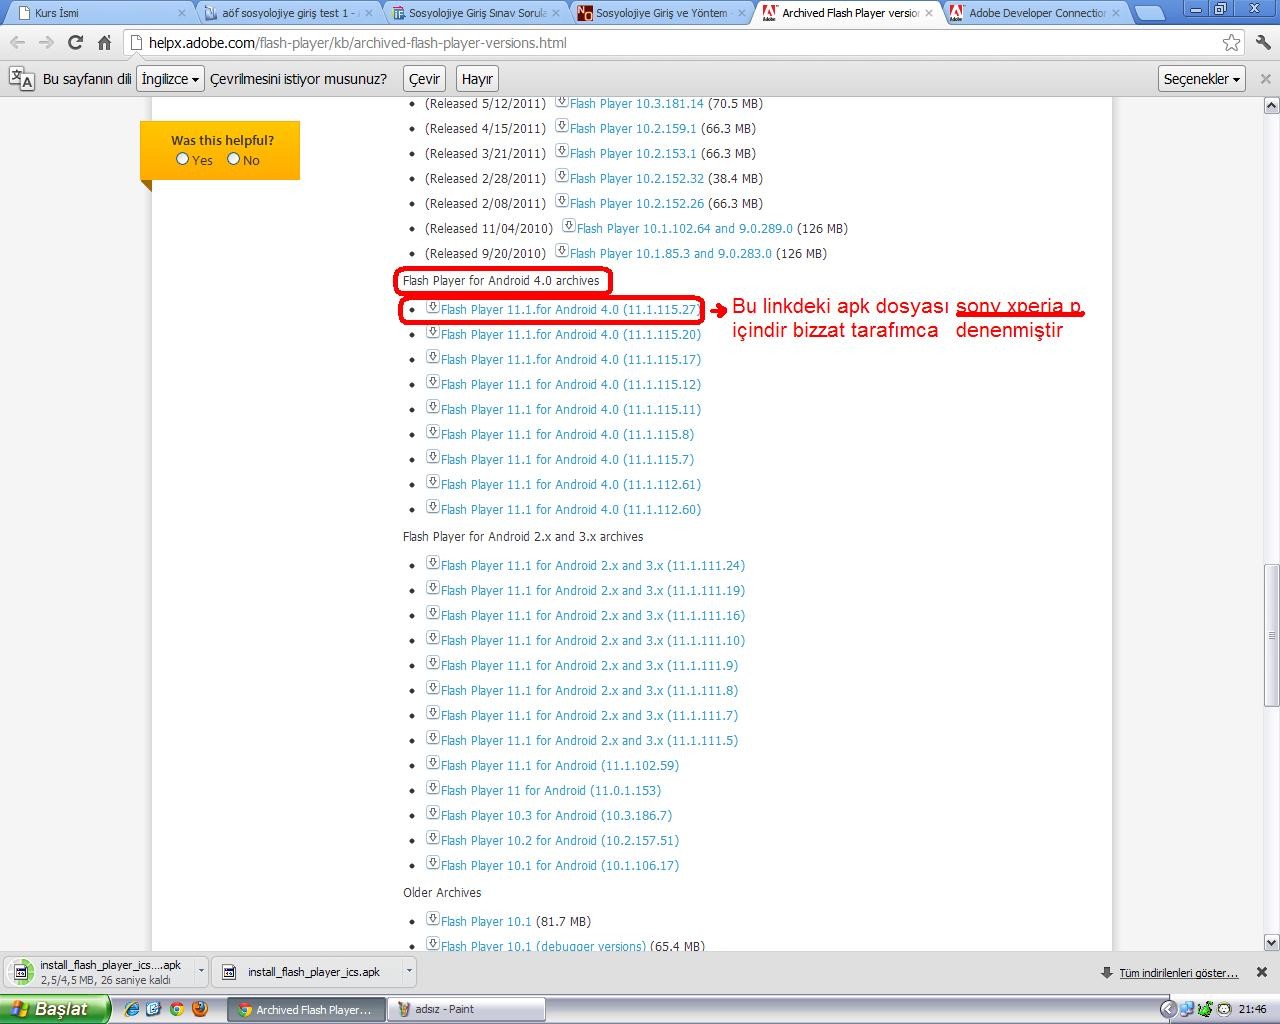Select No for Was this helpful

click(233, 159)
